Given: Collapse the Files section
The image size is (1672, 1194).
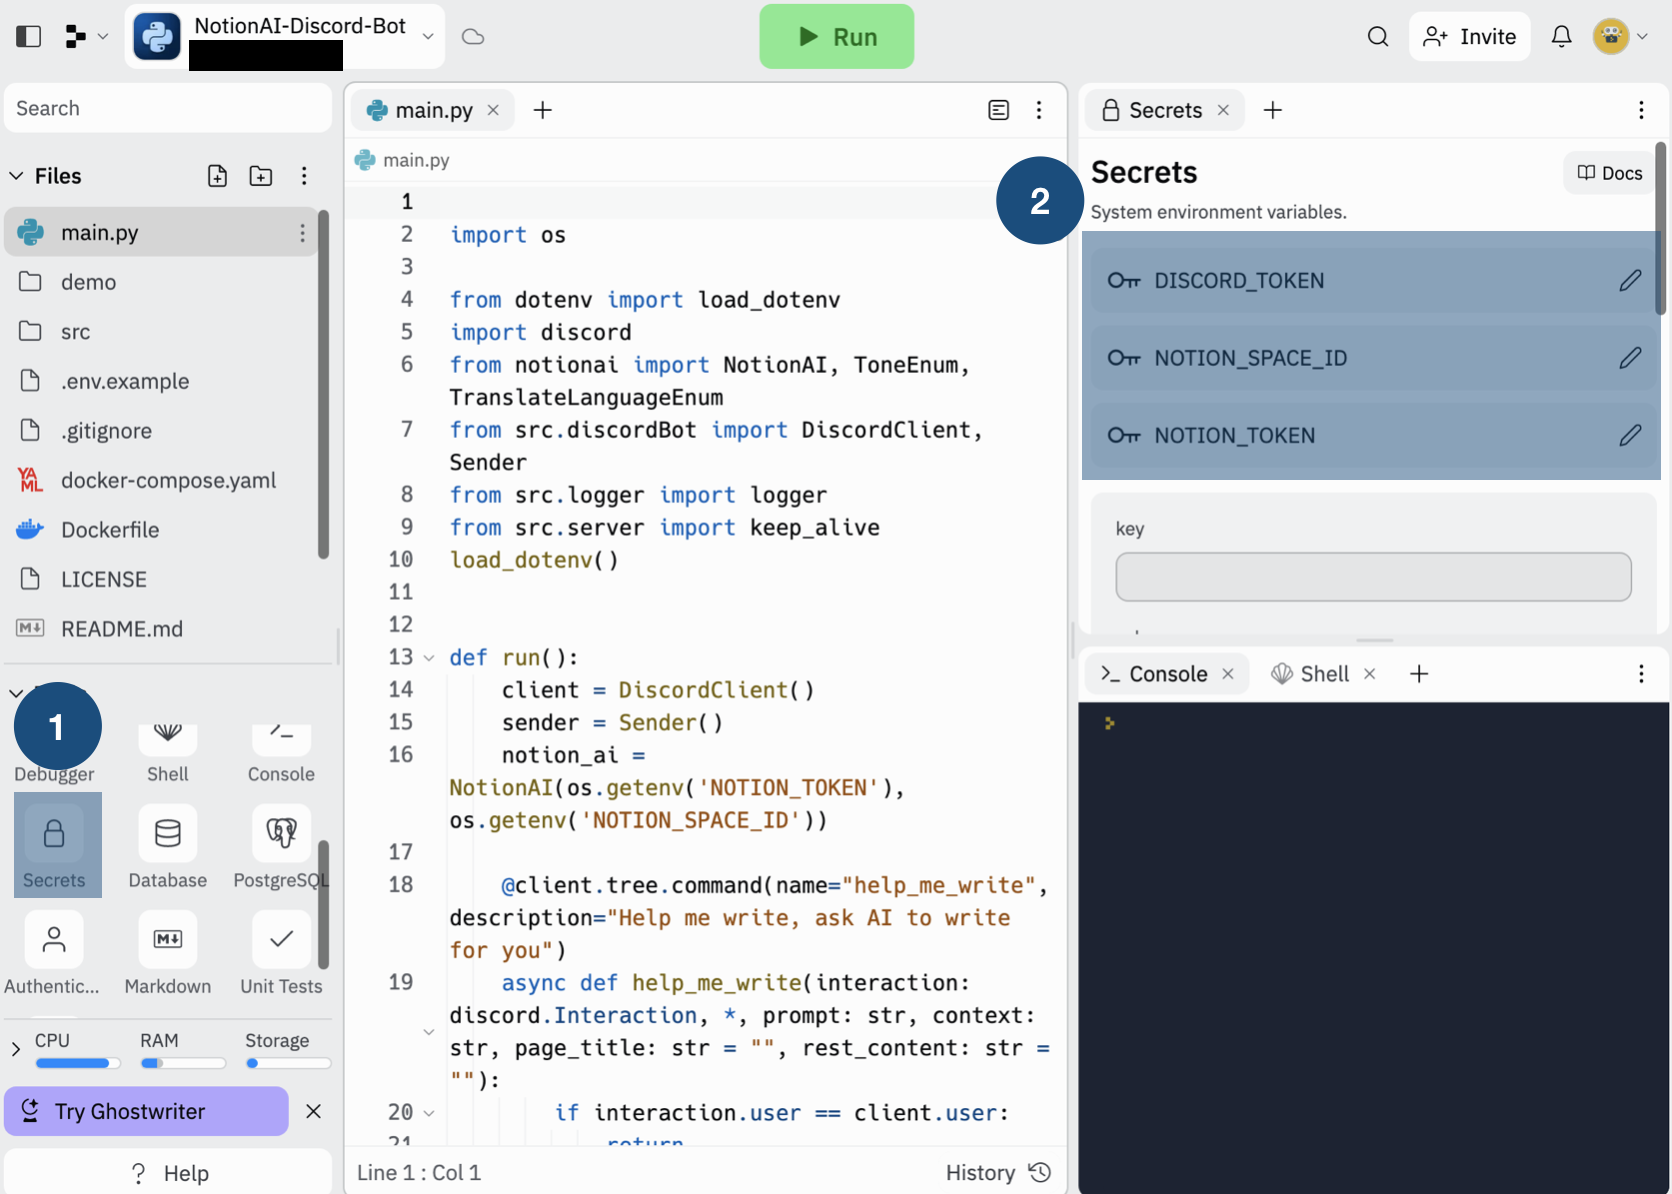Looking at the screenshot, I should 16,176.
